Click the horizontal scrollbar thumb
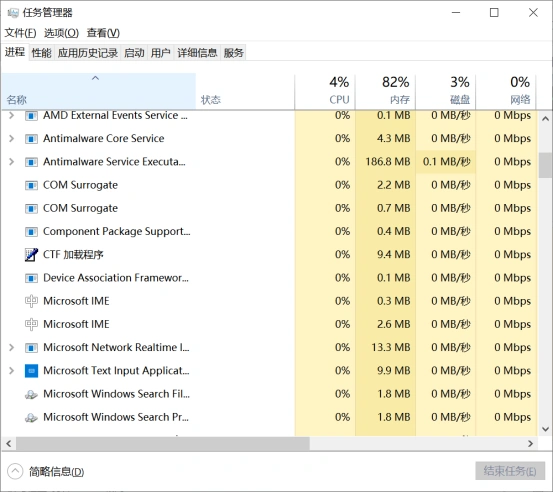Image resolution: width=553 pixels, height=493 pixels. (163, 444)
